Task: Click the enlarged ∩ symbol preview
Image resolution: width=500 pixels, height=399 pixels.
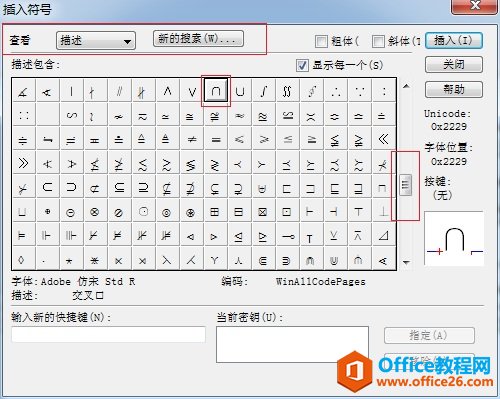Action: pos(454,238)
